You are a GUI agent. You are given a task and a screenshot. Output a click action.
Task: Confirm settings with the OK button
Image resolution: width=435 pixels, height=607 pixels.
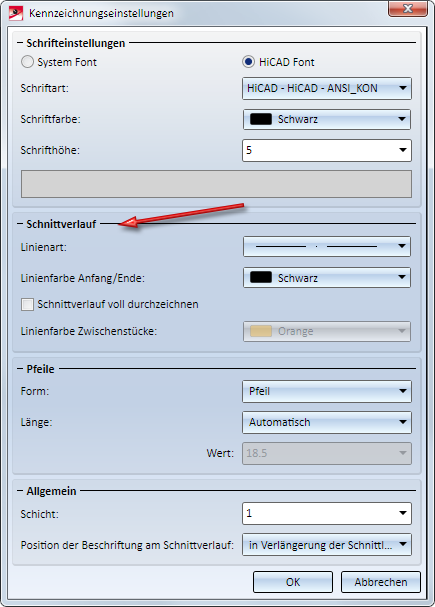point(293,582)
